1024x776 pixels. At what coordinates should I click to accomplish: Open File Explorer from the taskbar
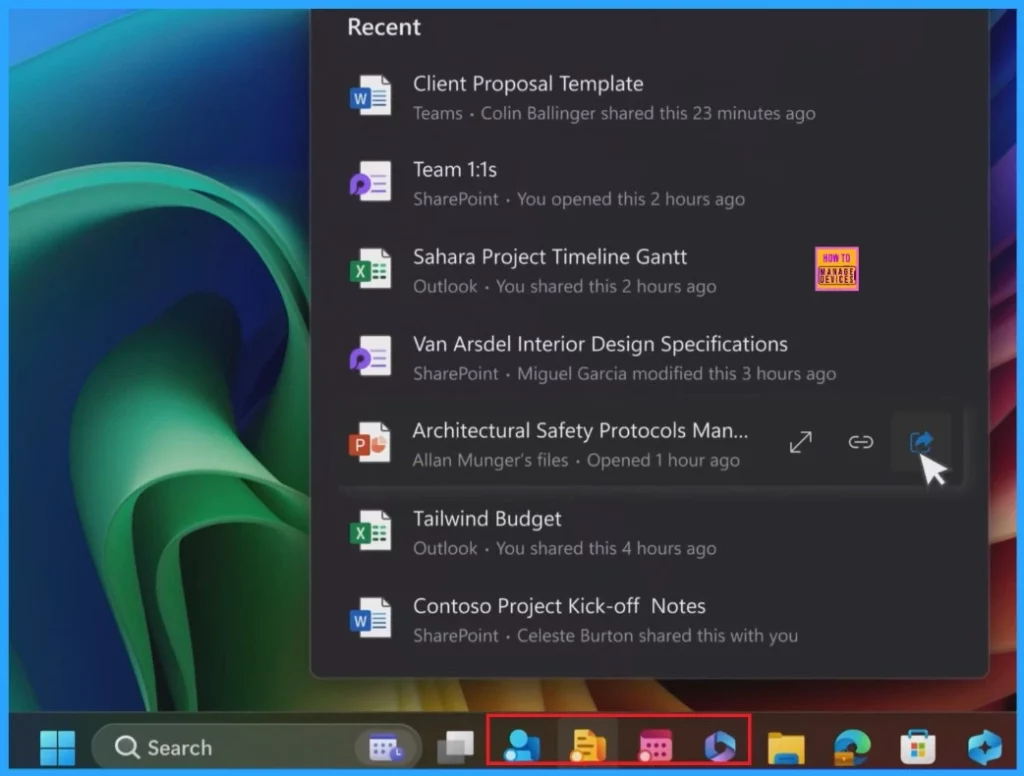[786, 747]
